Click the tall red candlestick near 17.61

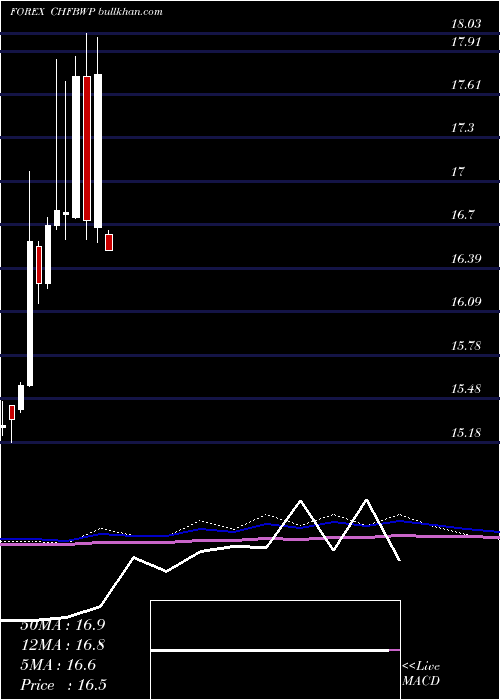87,148
